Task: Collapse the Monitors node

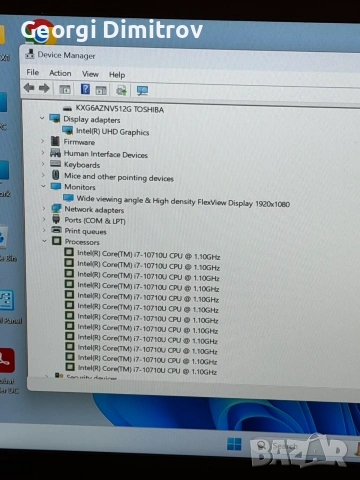Action: tap(43, 186)
